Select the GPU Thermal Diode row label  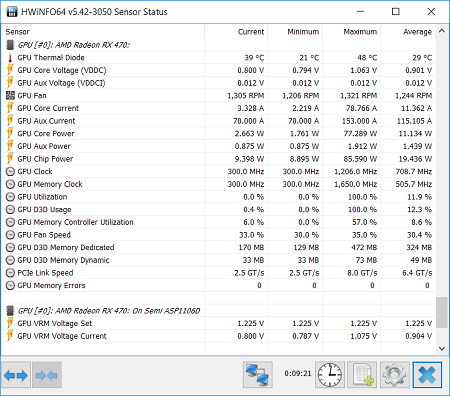tap(51, 58)
